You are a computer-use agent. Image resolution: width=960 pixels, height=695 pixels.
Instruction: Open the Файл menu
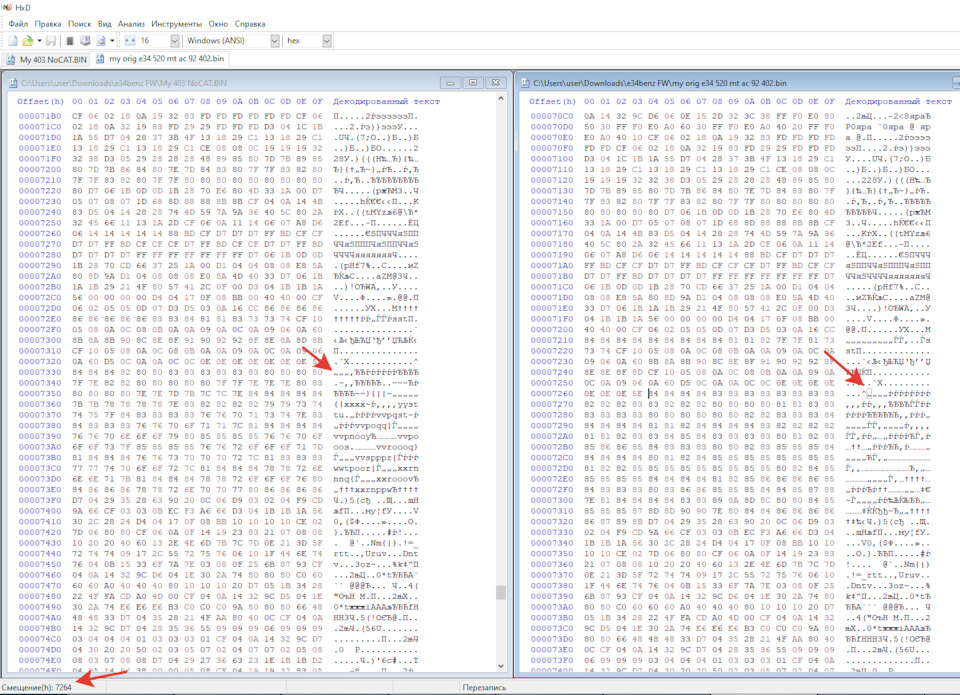coord(18,24)
